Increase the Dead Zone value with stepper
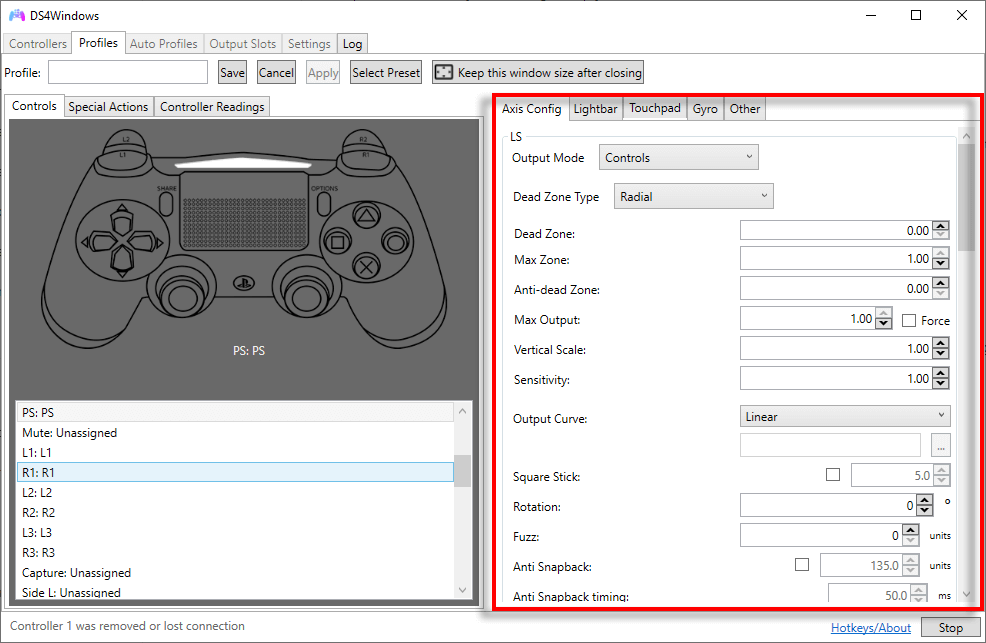The height and width of the screenshot is (643, 986). point(941,226)
